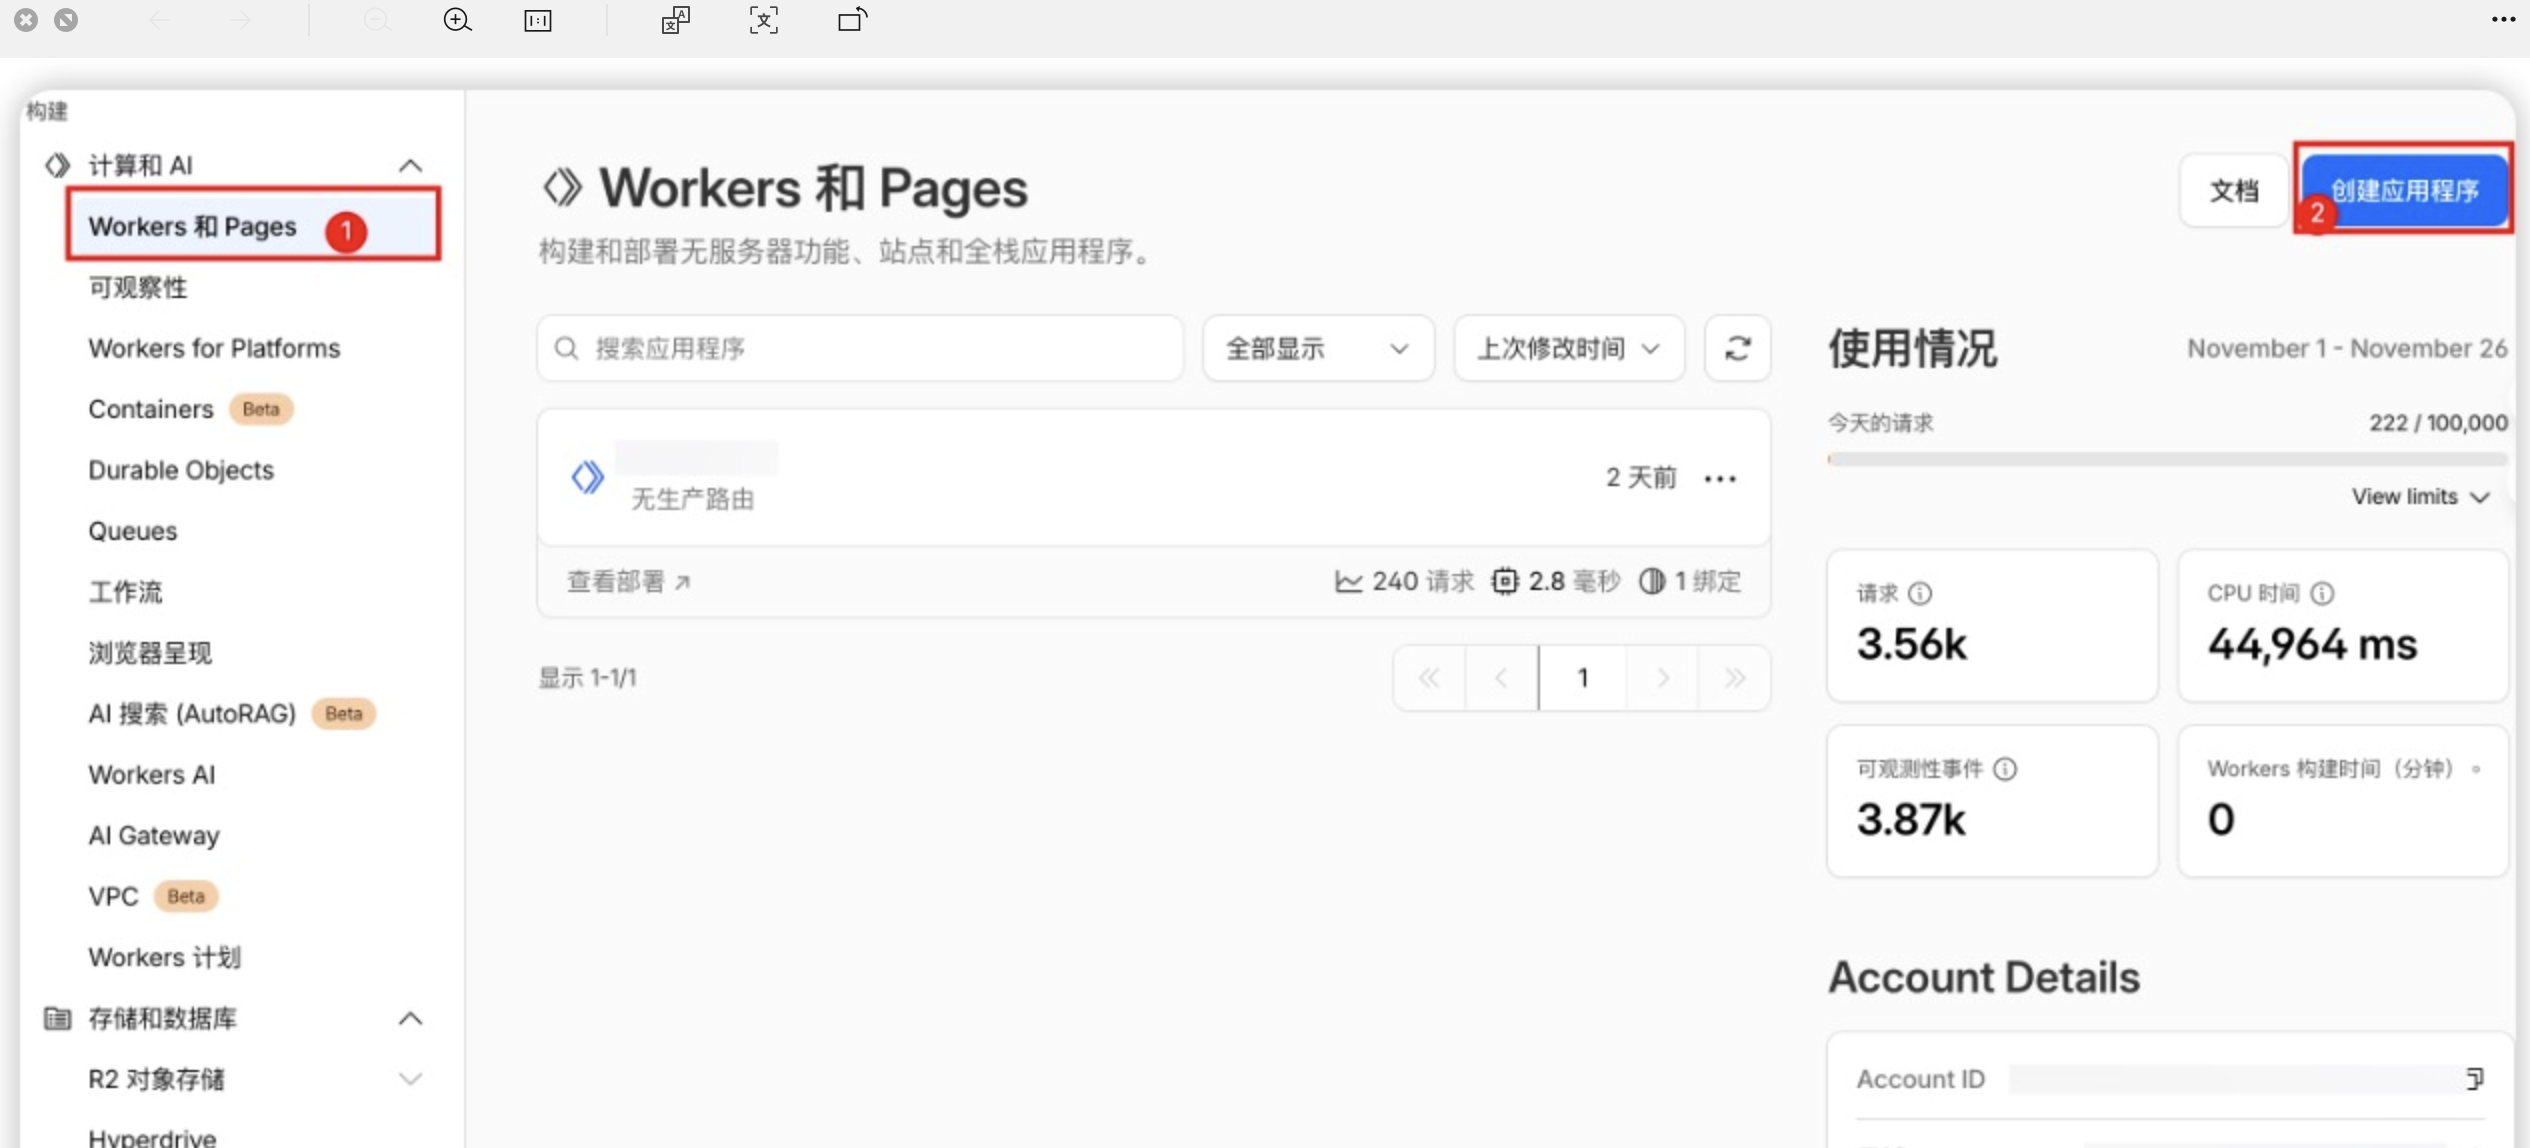This screenshot has height=1148, width=2530.
Task: Open the more options ellipsis in toolbar
Action: point(2503,19)
